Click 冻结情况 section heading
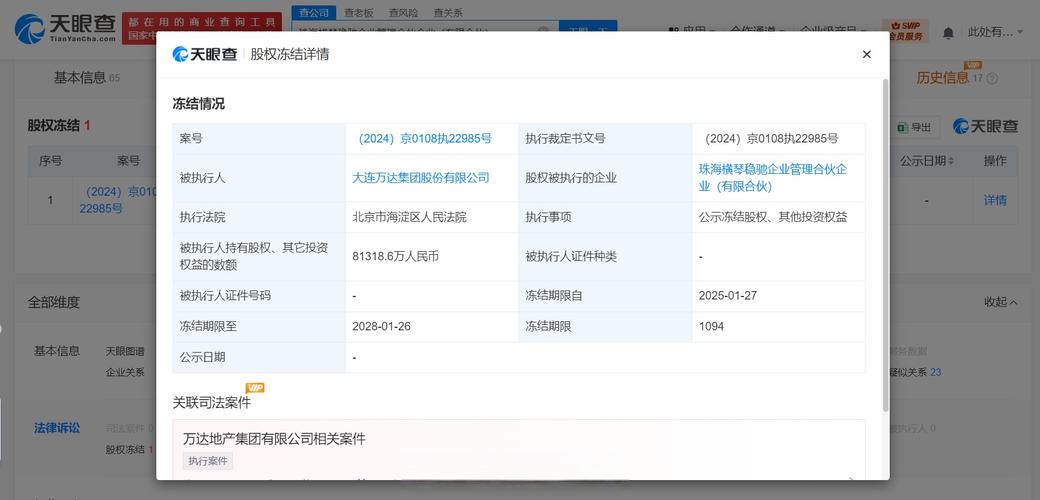Image resolution: width=1040 pixels, height=500 pixels. coord(198,104)
